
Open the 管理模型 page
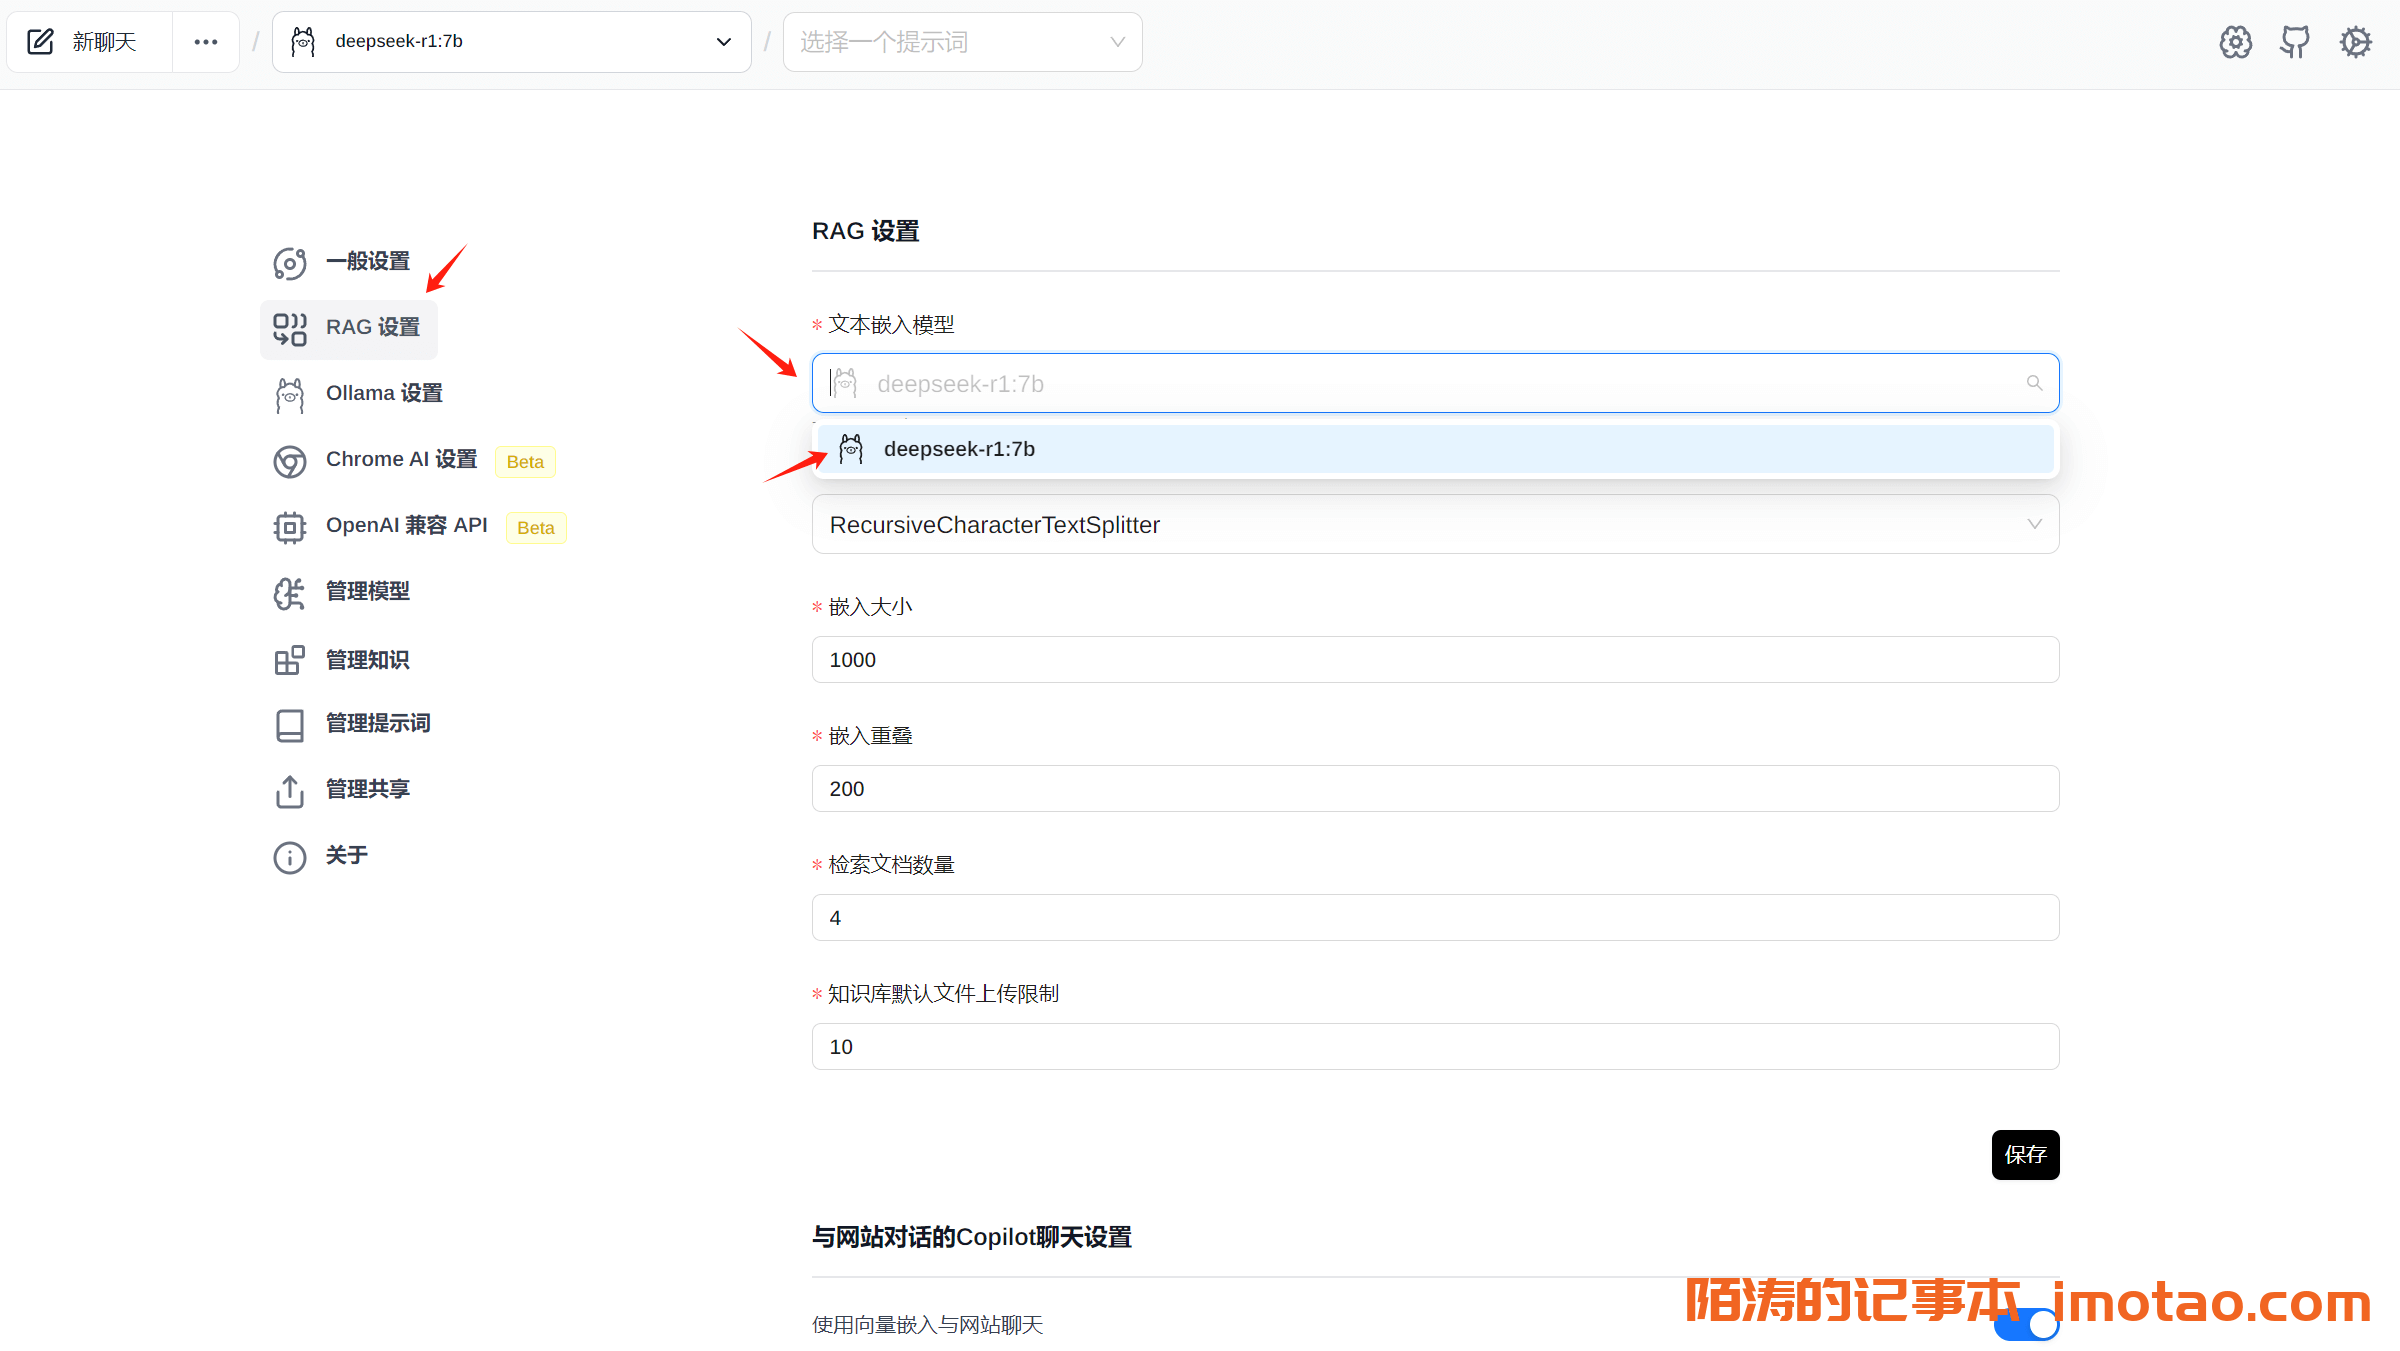pos(367,592)
